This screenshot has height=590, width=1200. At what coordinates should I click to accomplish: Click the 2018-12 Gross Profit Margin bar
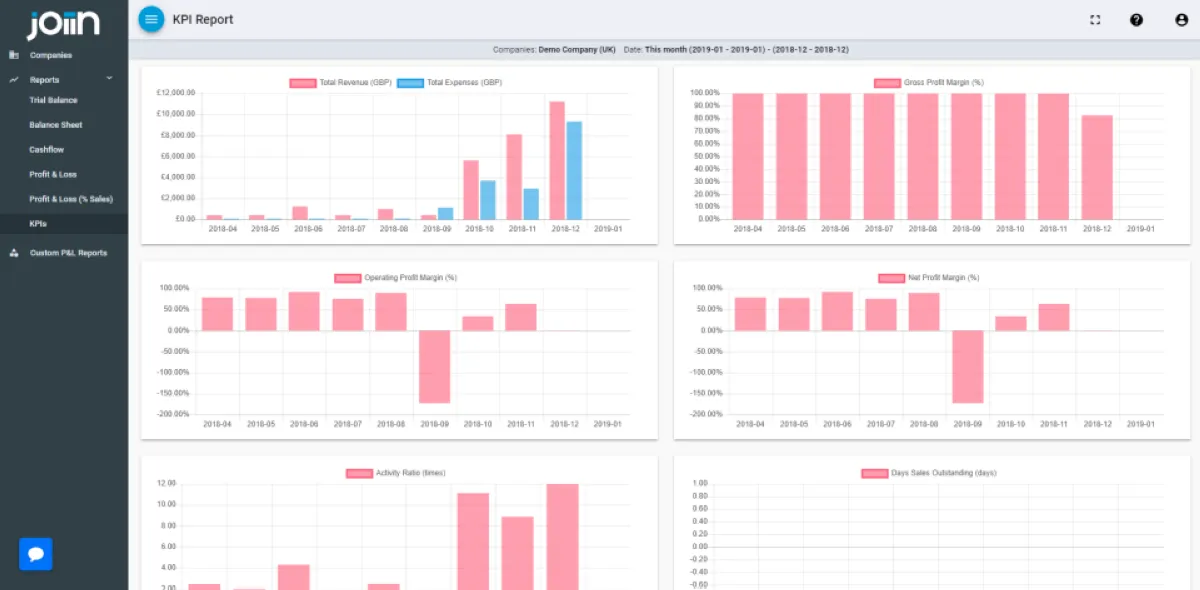coord(1097,167)
